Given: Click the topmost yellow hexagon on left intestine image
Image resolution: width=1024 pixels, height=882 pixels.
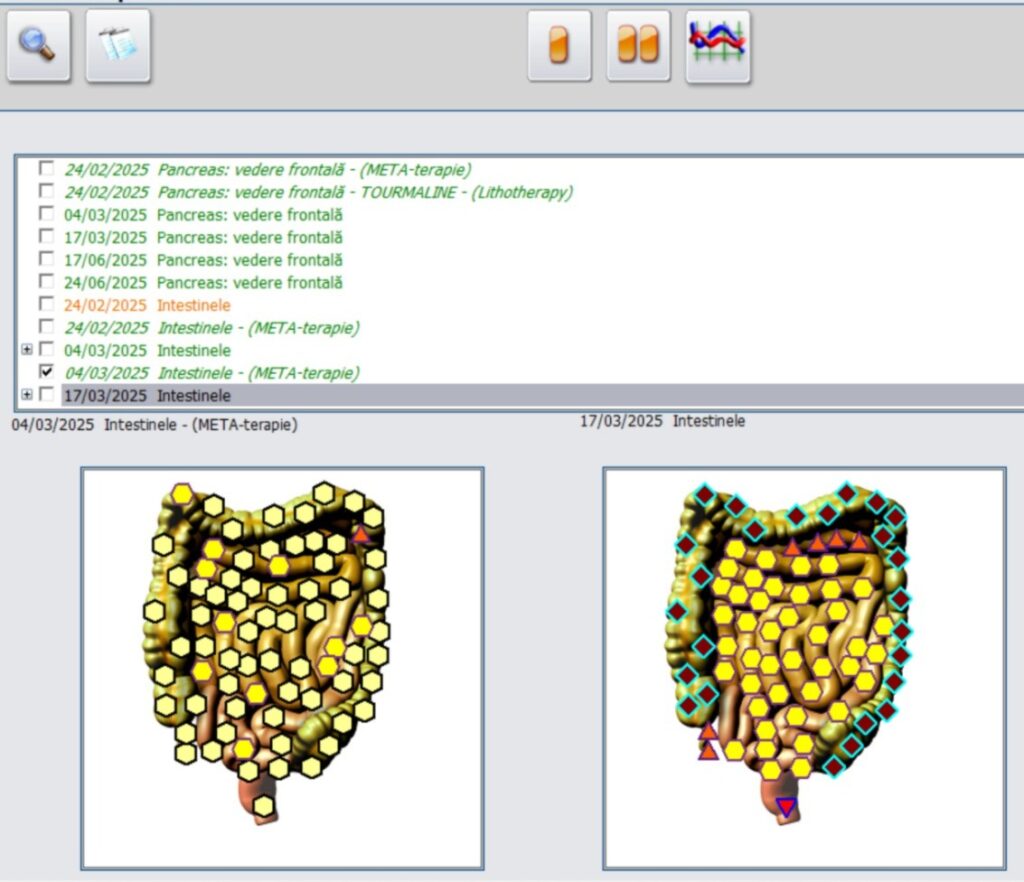Looking at the screenshot, I should (x=182, y=493).
